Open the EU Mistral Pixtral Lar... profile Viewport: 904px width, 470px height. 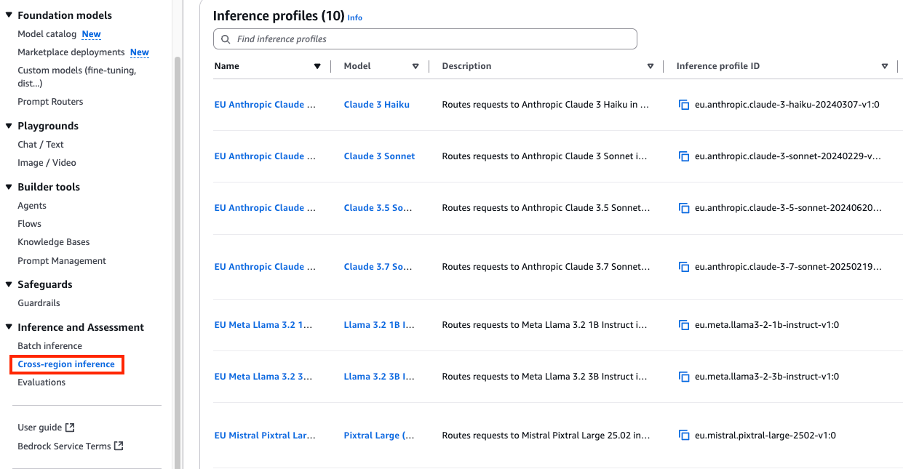(x=265, y=435)
